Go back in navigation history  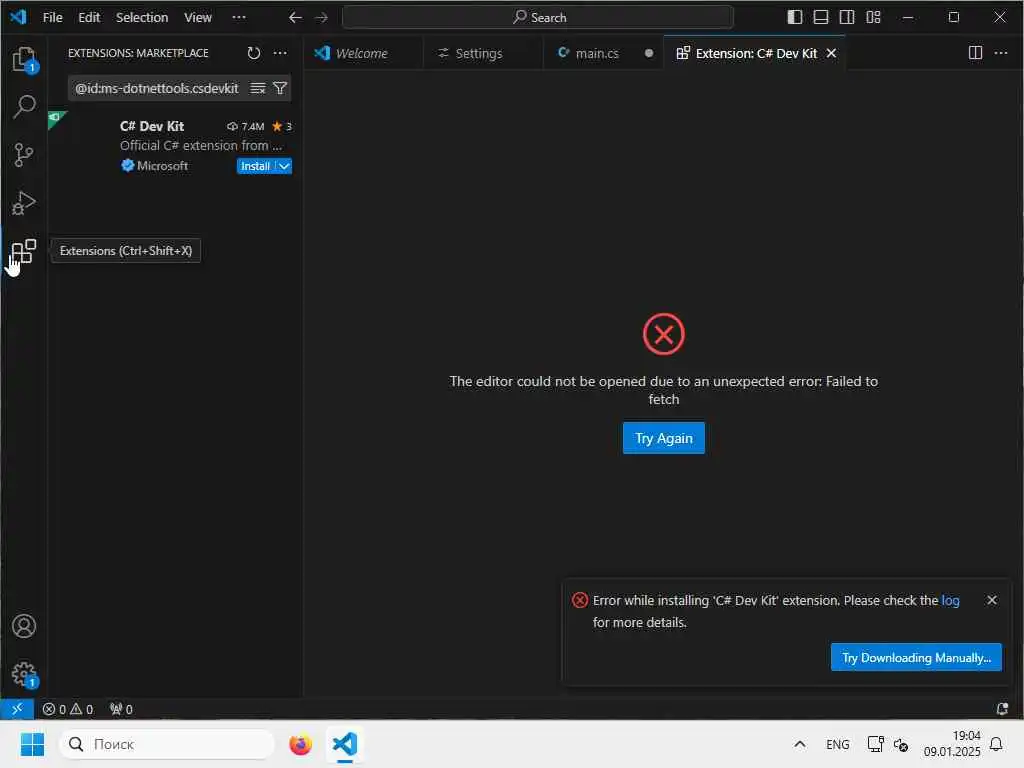tap(295, 18)
